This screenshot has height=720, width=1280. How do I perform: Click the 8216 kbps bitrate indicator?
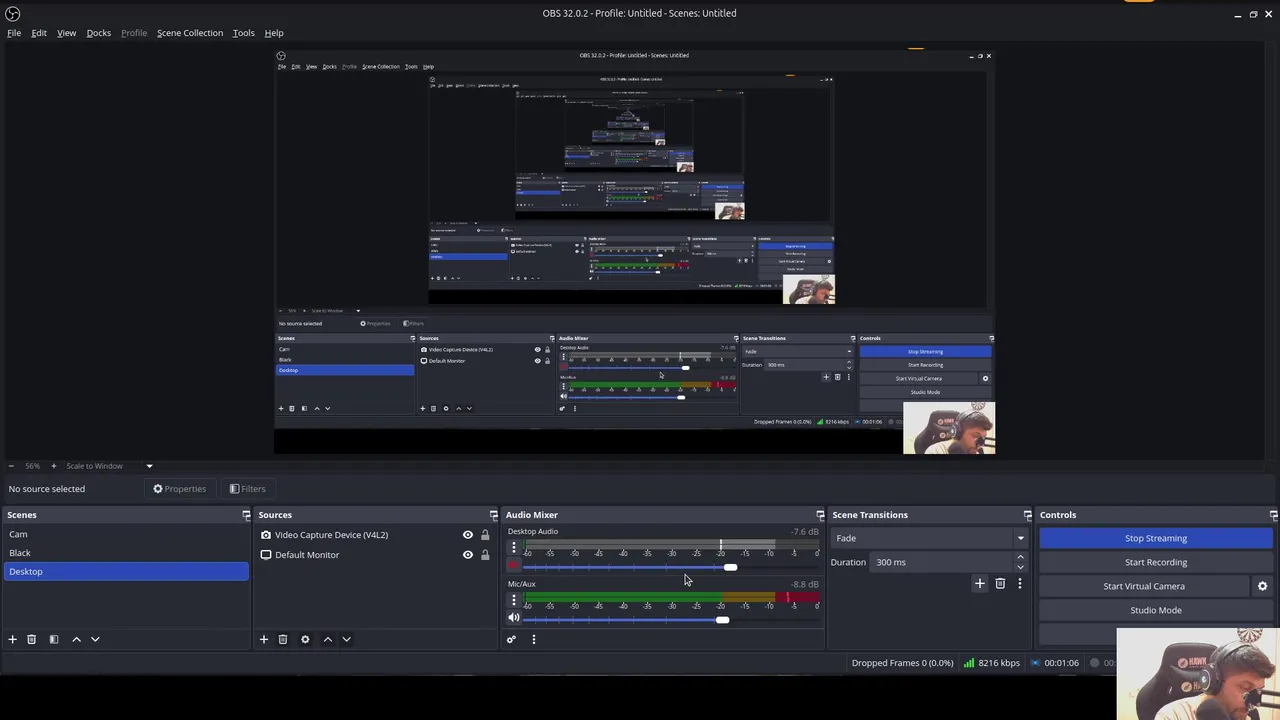[992, 663]
